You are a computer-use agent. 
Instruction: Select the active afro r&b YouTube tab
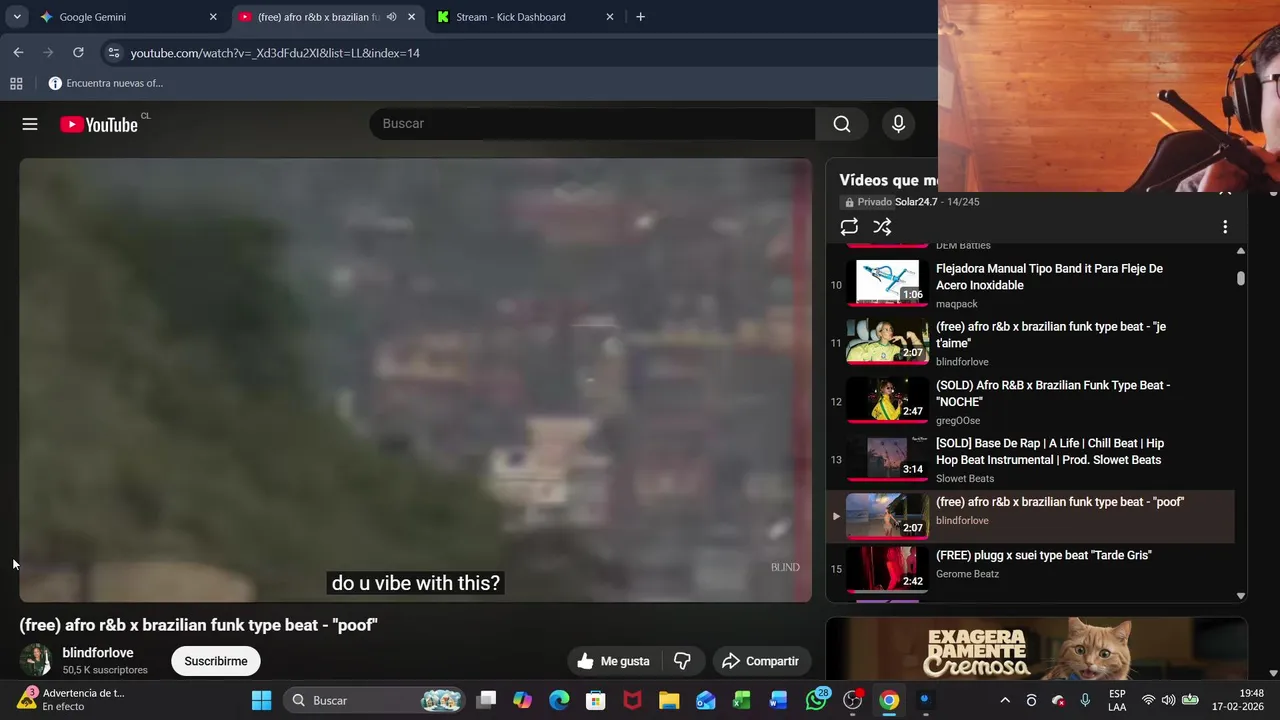tap(318, 17)
